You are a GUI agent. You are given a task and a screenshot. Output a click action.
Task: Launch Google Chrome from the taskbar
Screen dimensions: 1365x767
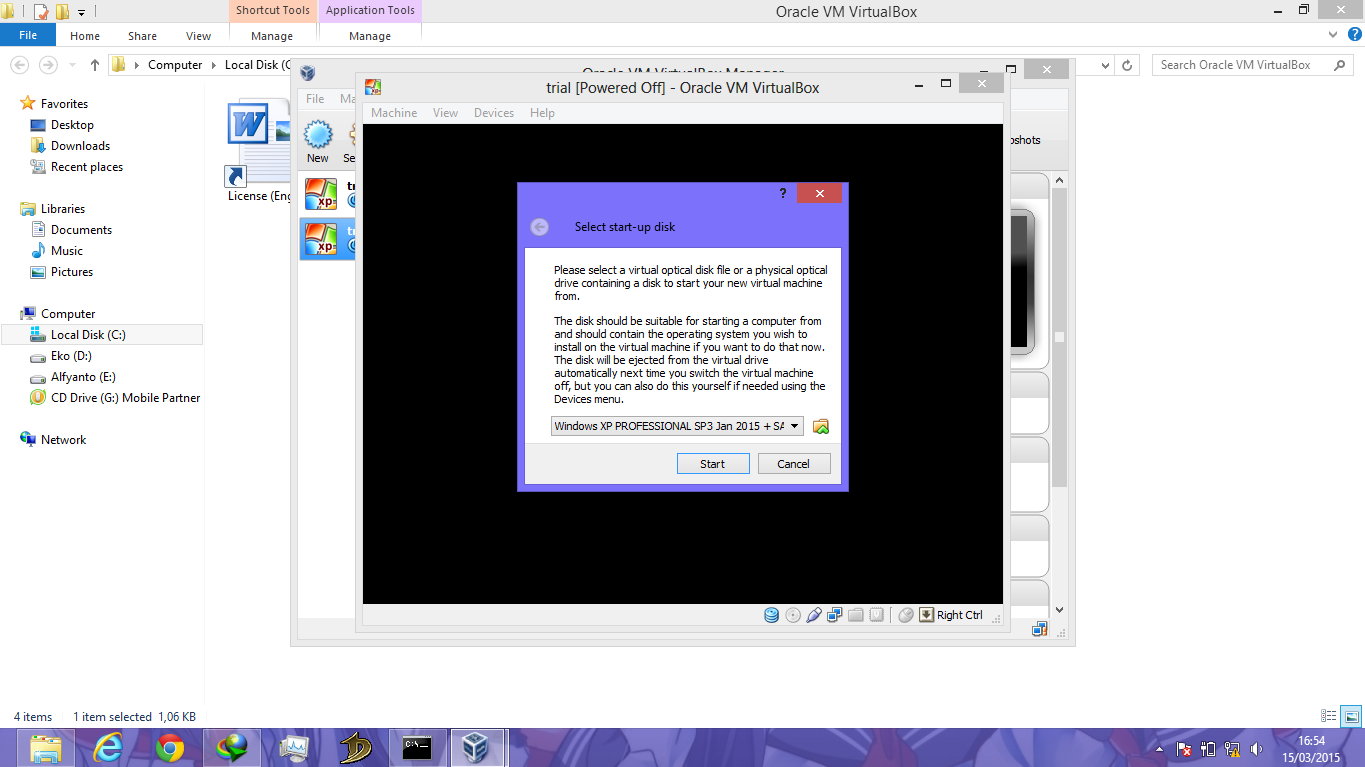[169, 748]
